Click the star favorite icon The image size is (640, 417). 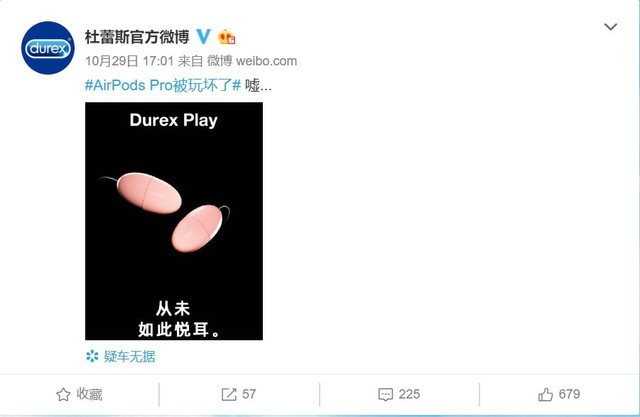tap(63, 394)
